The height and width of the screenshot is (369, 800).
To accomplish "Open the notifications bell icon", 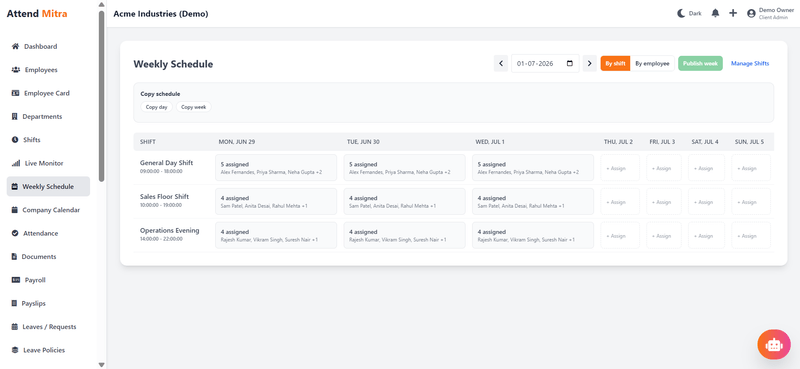I will pos(715,13).
